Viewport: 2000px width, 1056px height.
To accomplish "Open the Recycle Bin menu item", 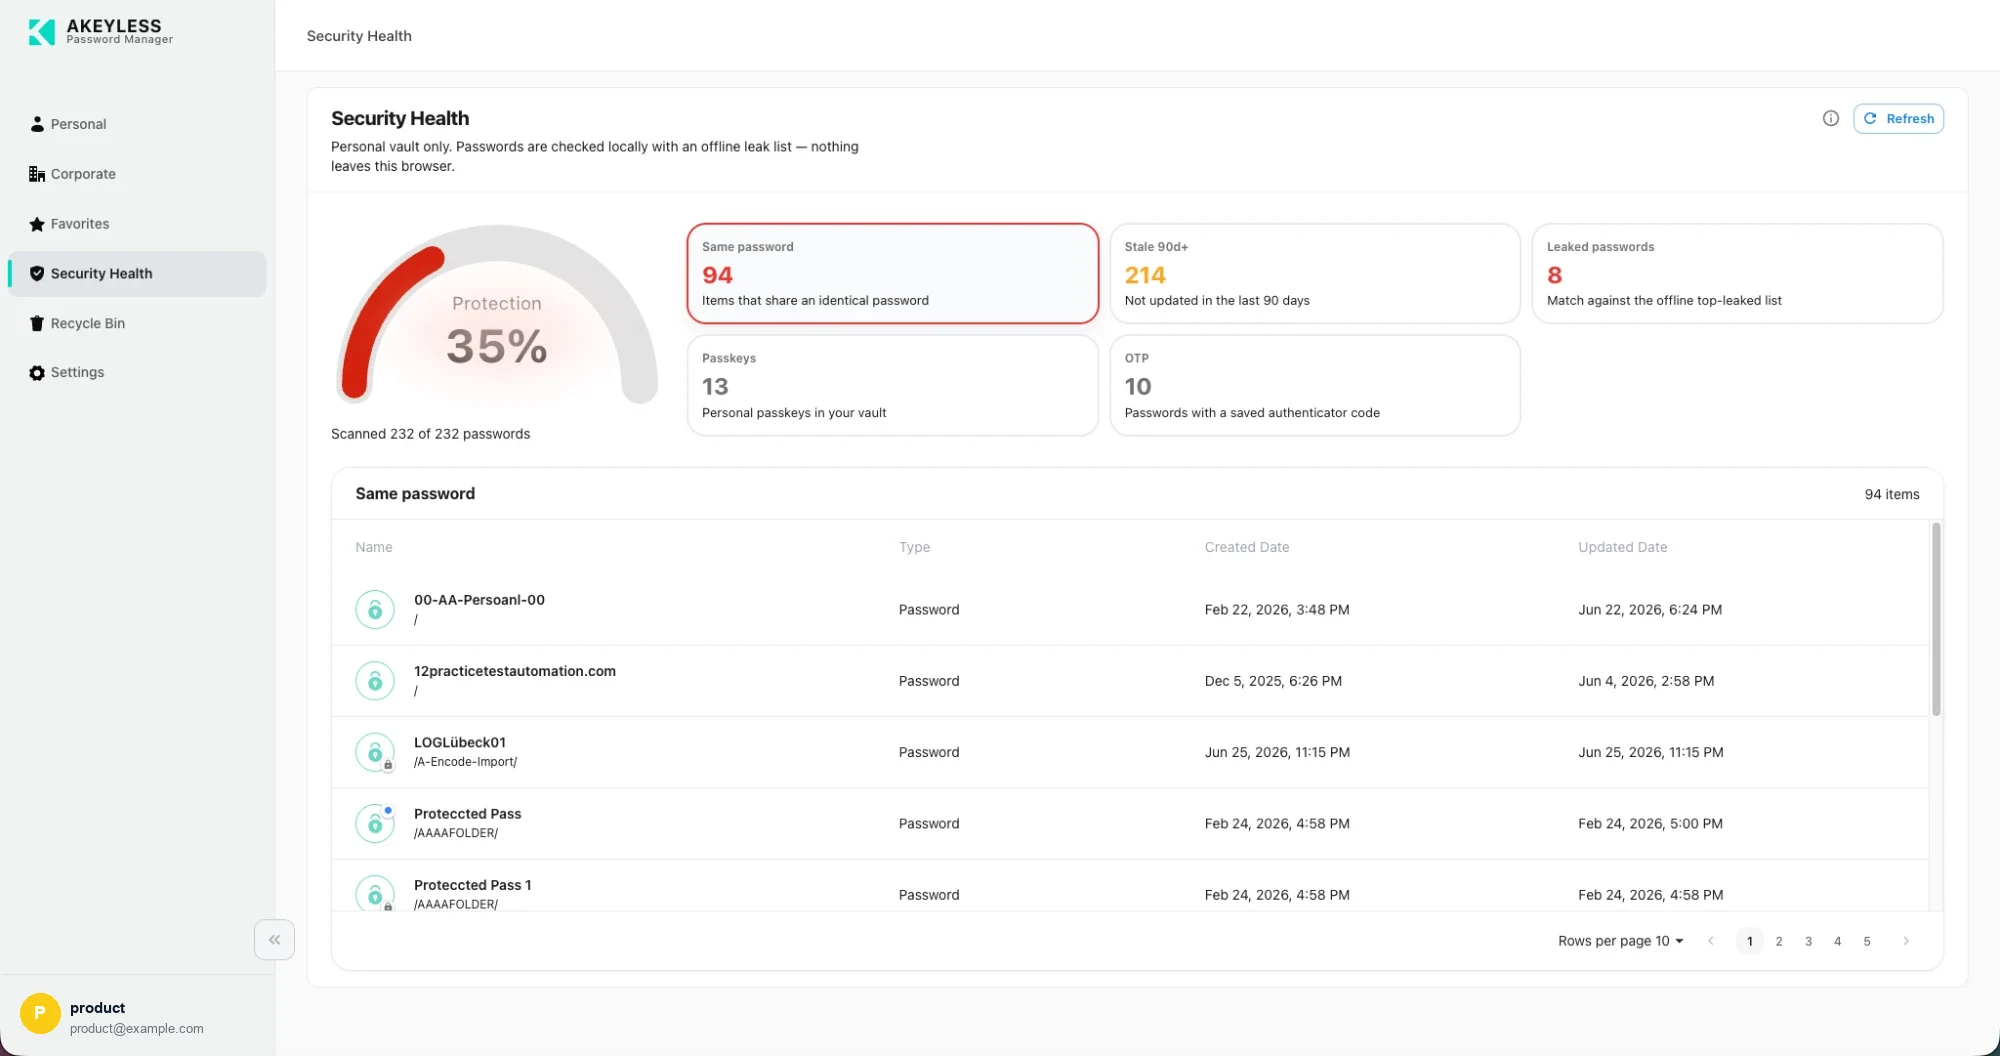I will (x=137, y=323).
